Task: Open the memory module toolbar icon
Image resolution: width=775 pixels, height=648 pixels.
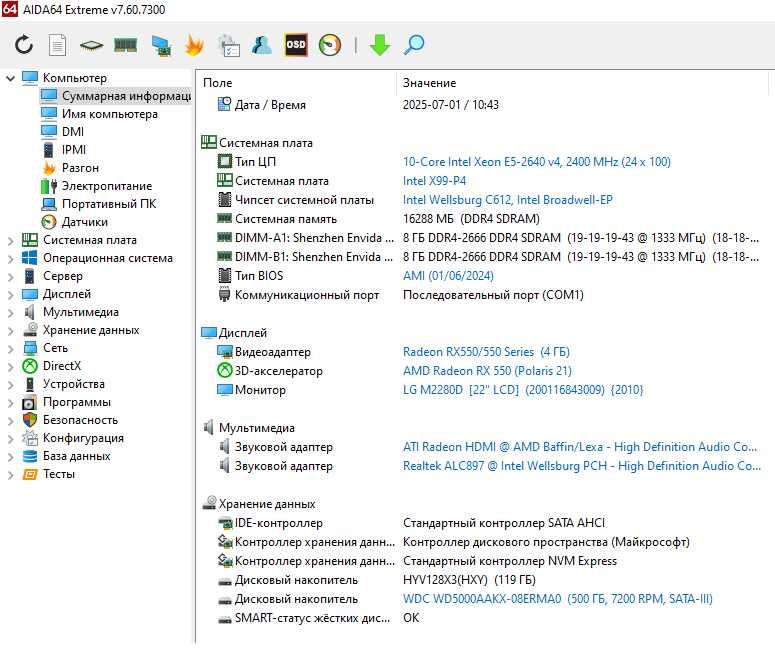Action: click(x=126, y=45)
